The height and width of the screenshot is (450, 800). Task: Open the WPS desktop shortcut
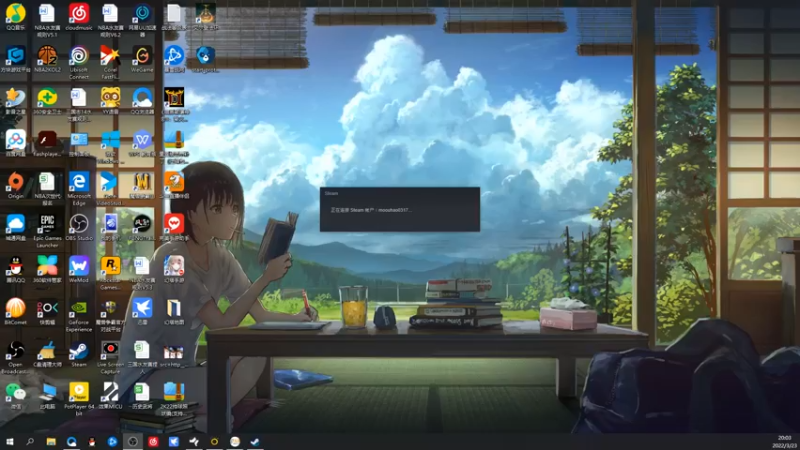pos(142,142)
